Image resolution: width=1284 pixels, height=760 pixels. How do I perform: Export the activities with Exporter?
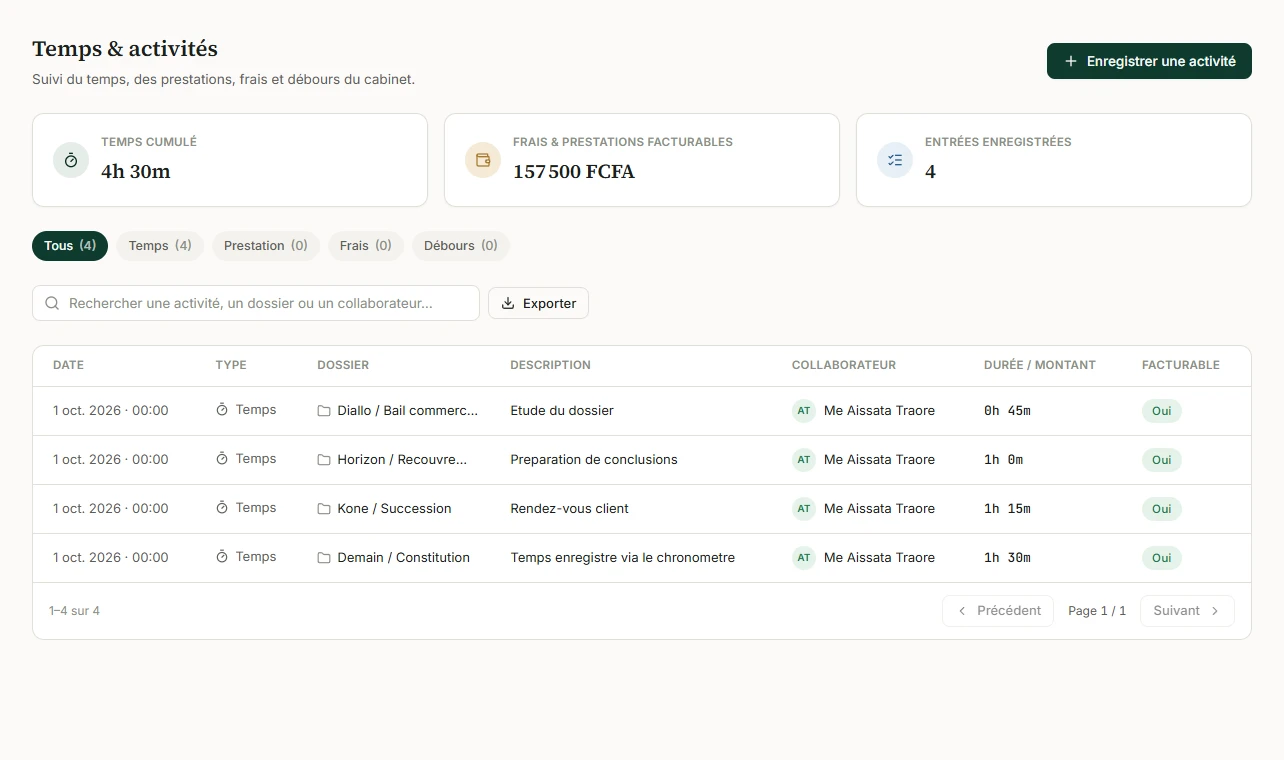coord(538,303)
